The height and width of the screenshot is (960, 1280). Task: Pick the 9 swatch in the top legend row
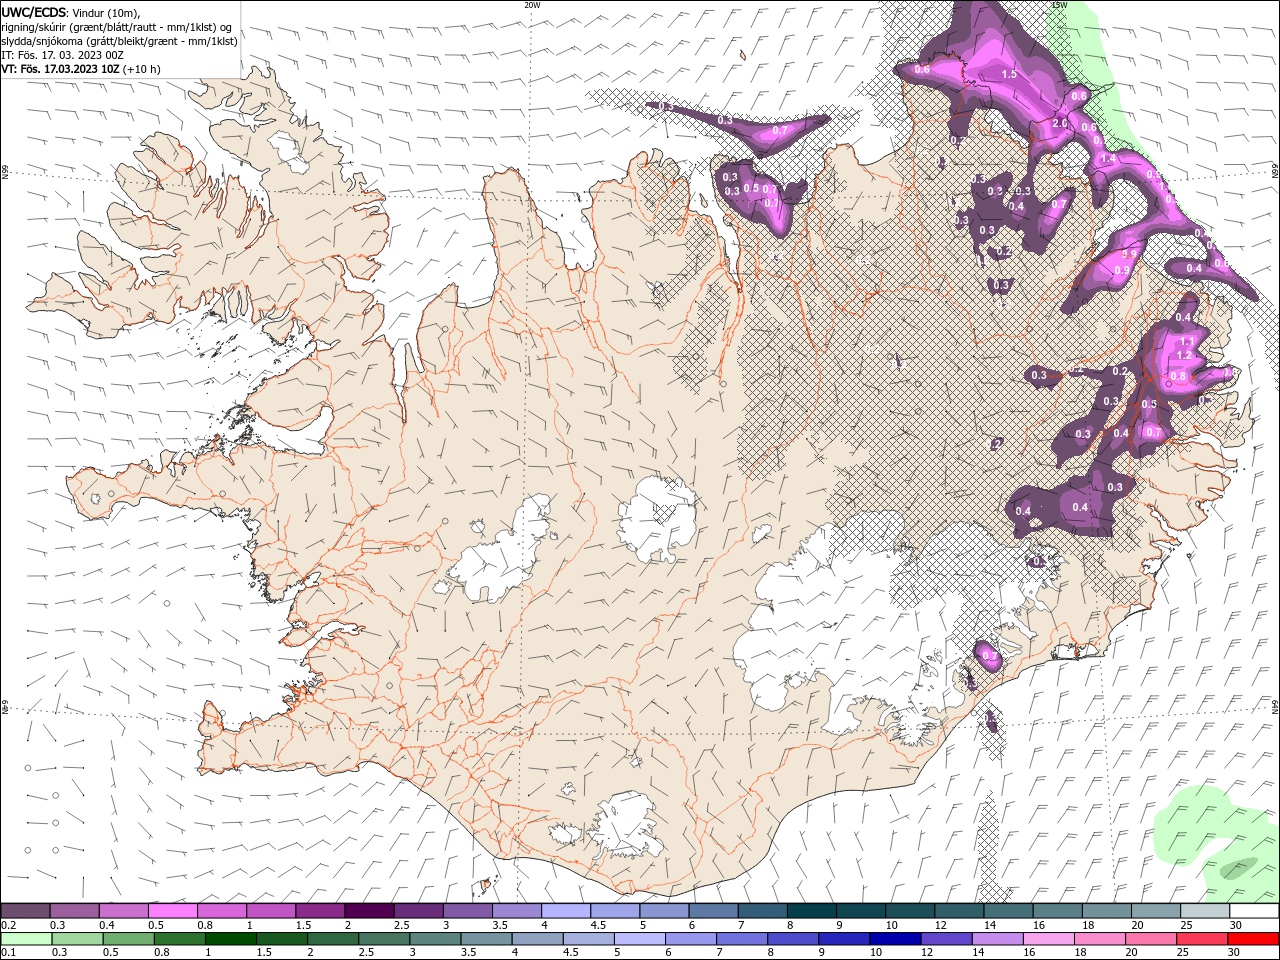860,911
